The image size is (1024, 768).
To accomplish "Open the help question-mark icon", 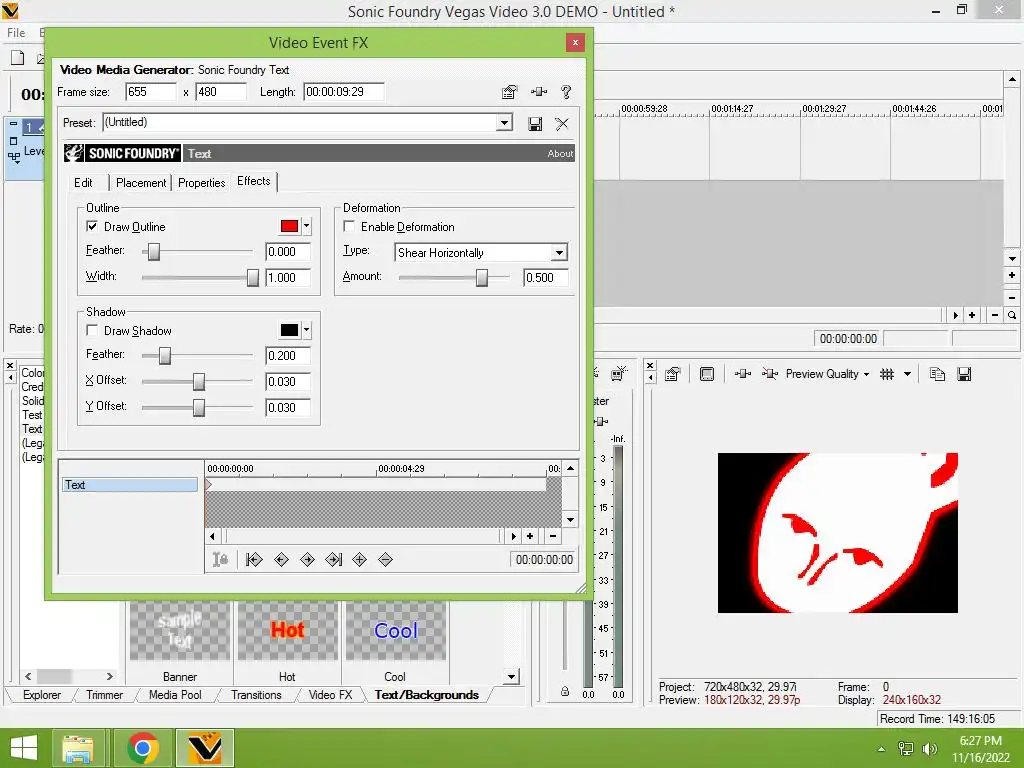I will 566,92.
